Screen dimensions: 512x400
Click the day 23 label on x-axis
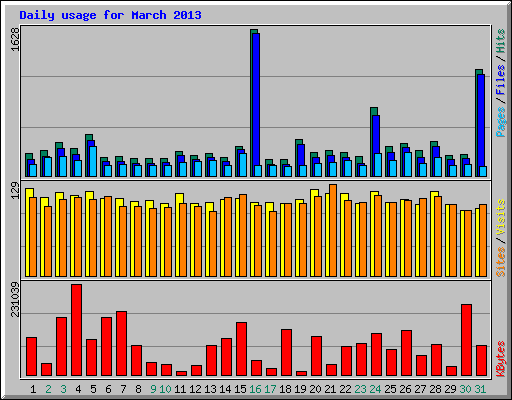click(x=360, y=389)
